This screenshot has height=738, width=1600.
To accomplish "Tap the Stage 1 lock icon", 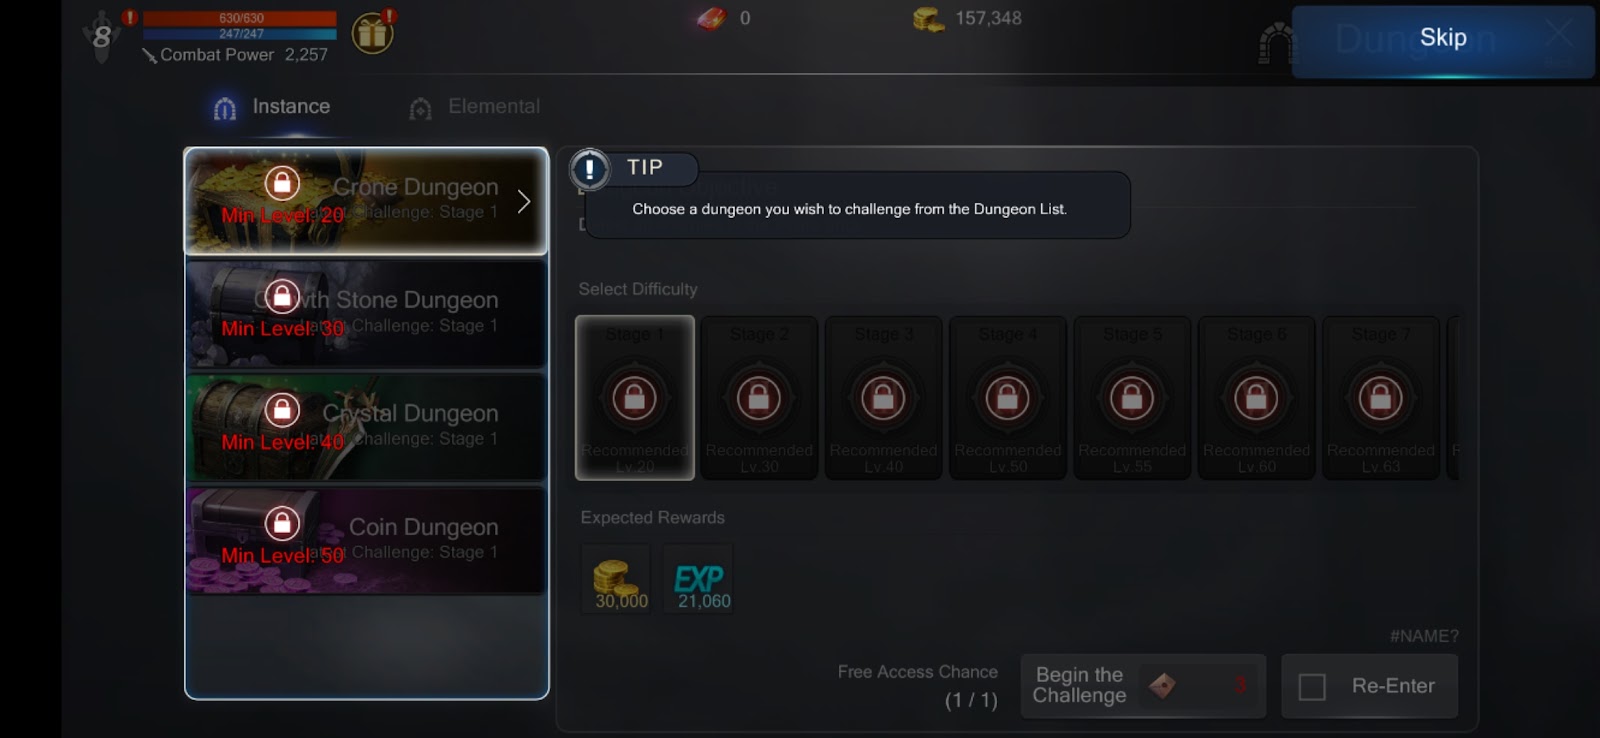I will (634, 397).
